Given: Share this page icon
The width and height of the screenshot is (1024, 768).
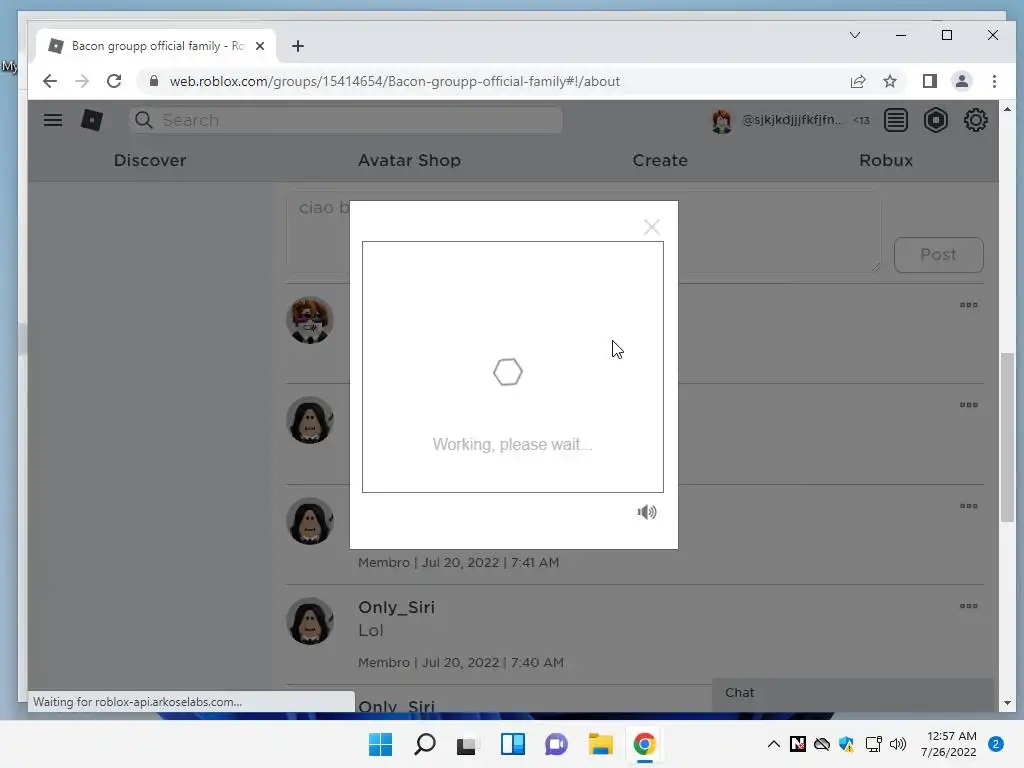Looking at the screenshot, I should (x=857, y=81).
